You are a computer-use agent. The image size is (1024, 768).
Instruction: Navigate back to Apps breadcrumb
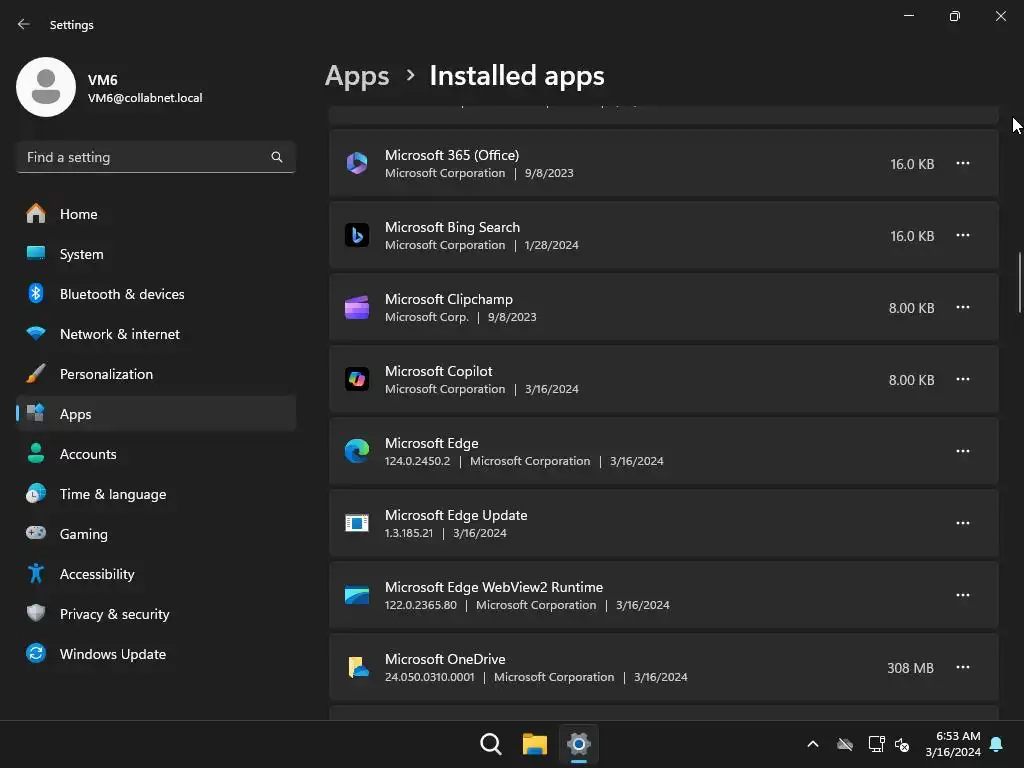coord(357,76)
